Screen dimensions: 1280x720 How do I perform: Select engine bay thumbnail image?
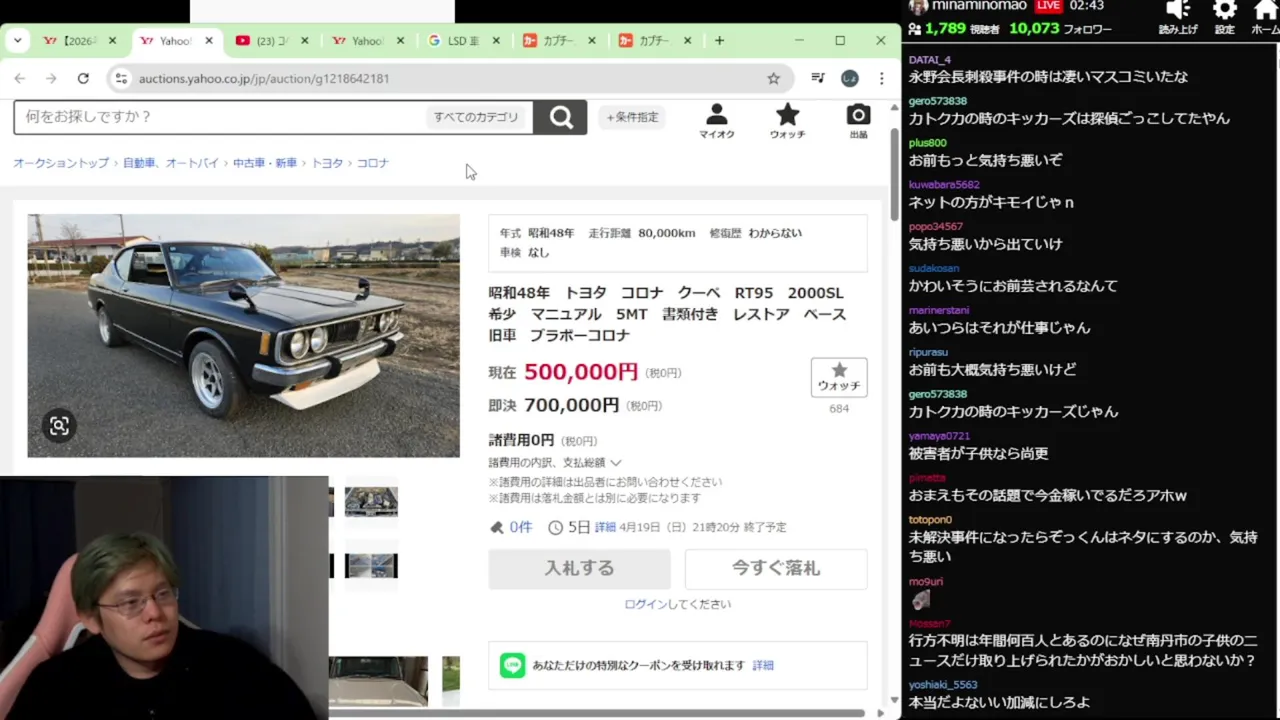coord(371,501)
